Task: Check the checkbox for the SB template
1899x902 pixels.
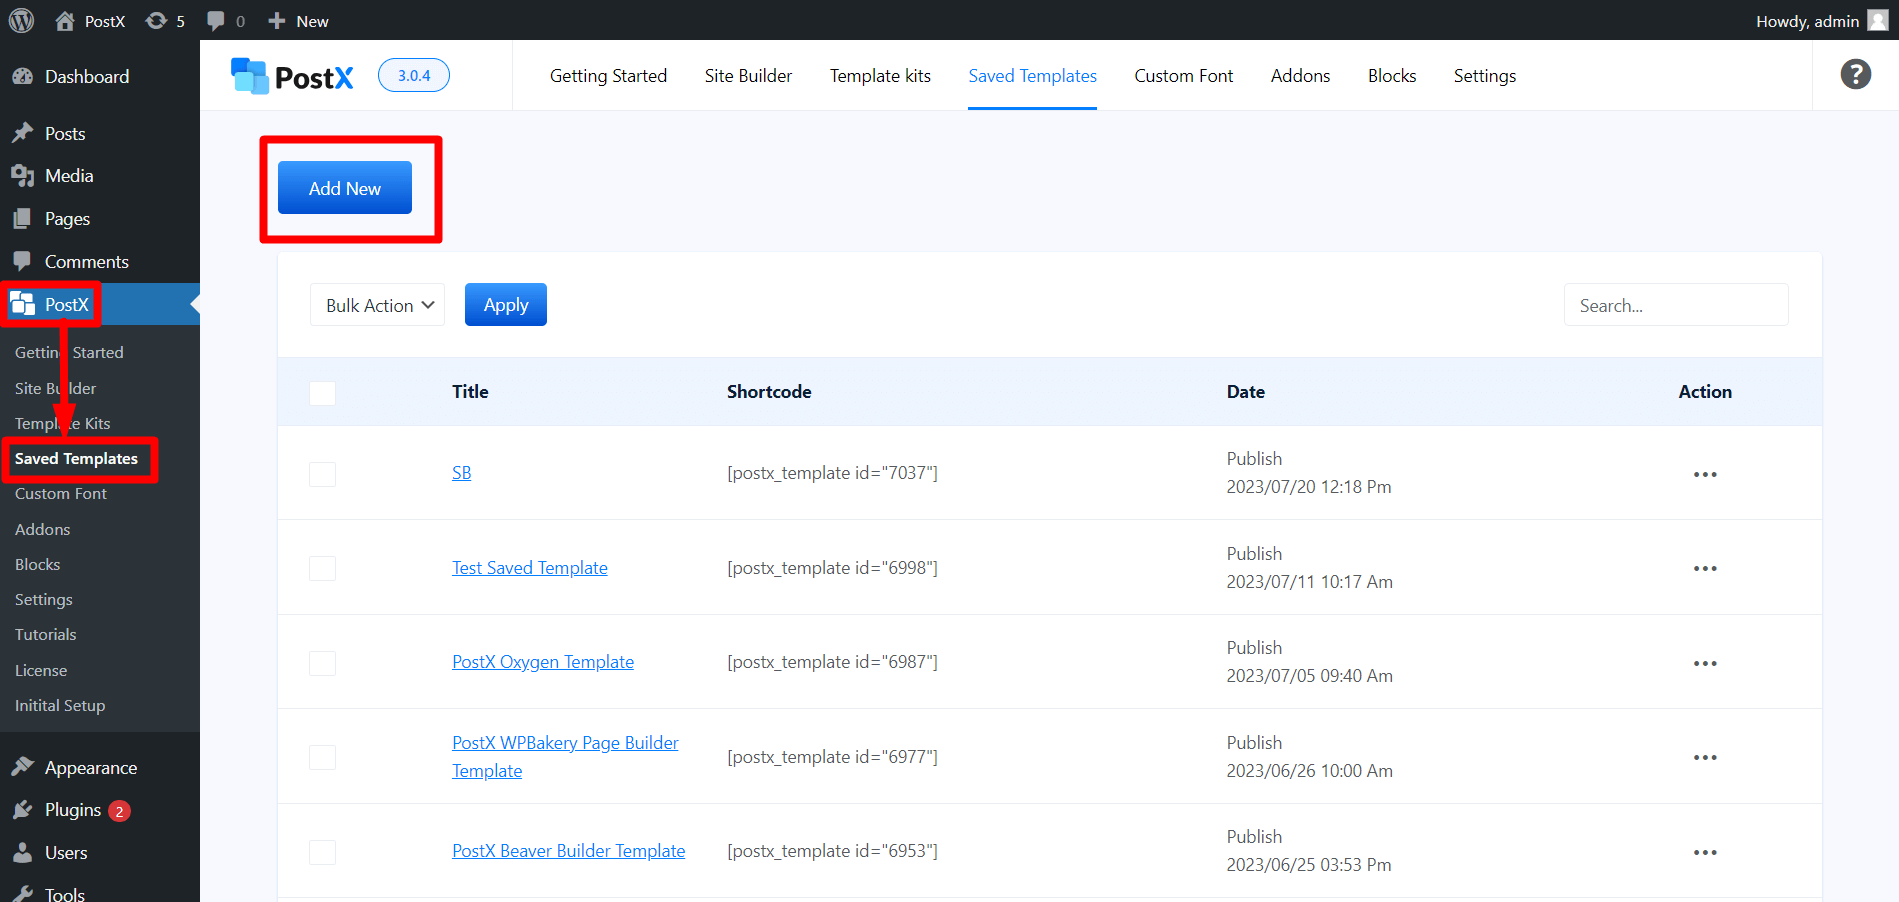Action: pos(322,474)
